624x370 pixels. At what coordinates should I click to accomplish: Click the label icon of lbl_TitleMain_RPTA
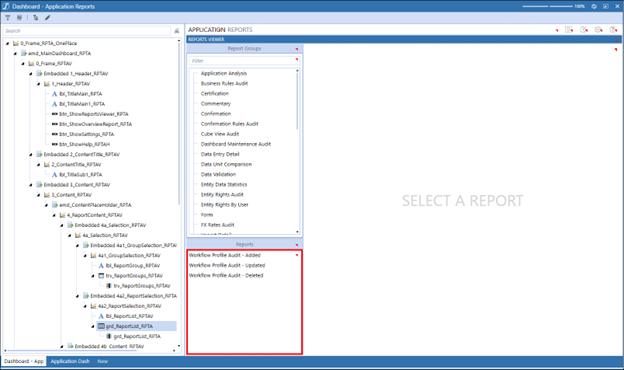click(x=55, y=94)
